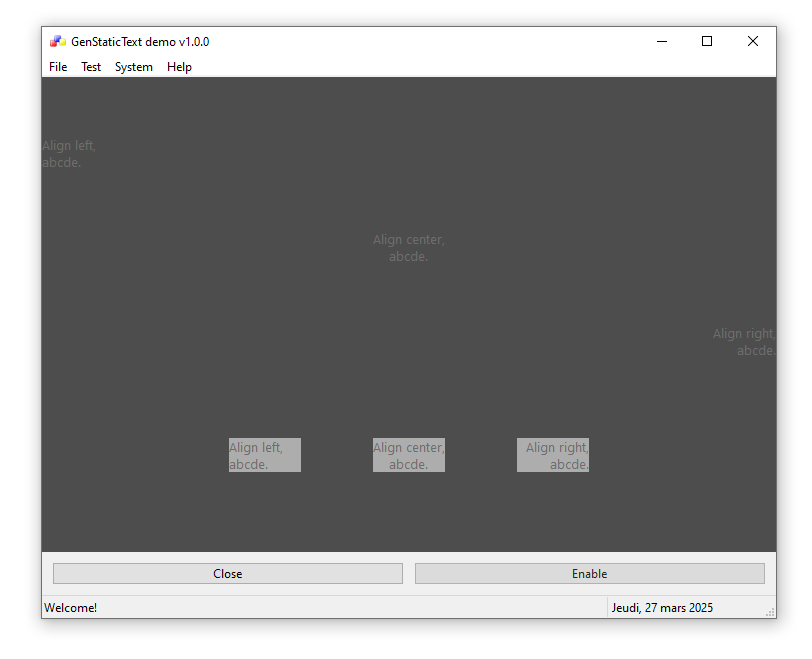Click the "GenStaticText demo v1.0.0" window title
The image size is (812, 659).
click(140, 42)
